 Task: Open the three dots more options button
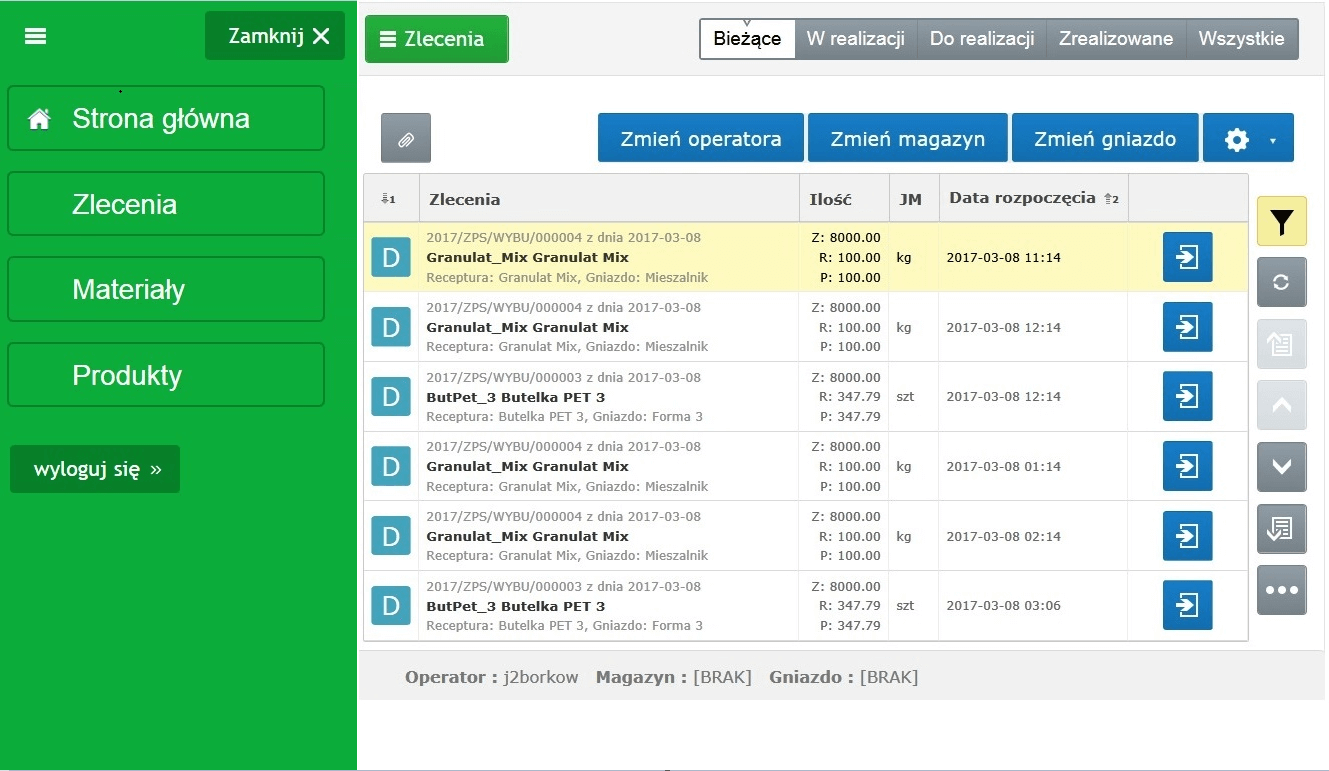[1282, 590]
